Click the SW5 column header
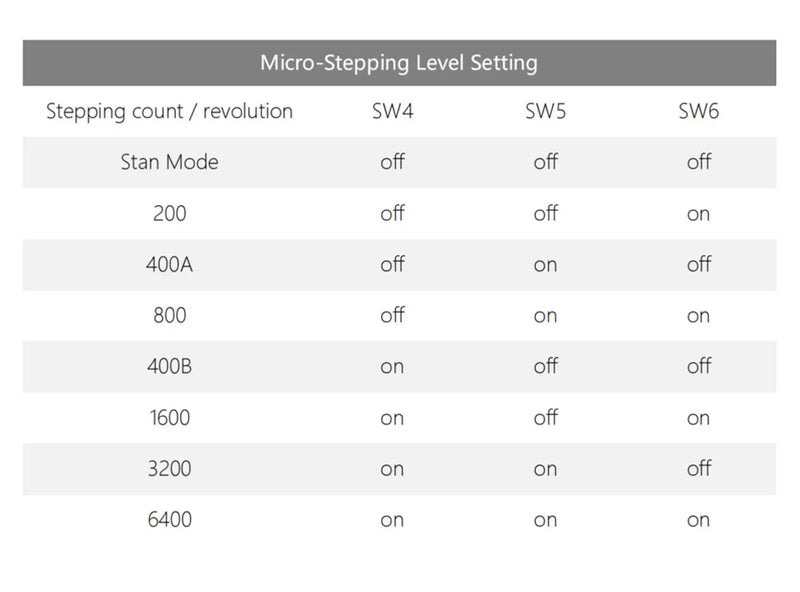The height and width of the screenshot is (592, 800). click(x=545, y=111)
